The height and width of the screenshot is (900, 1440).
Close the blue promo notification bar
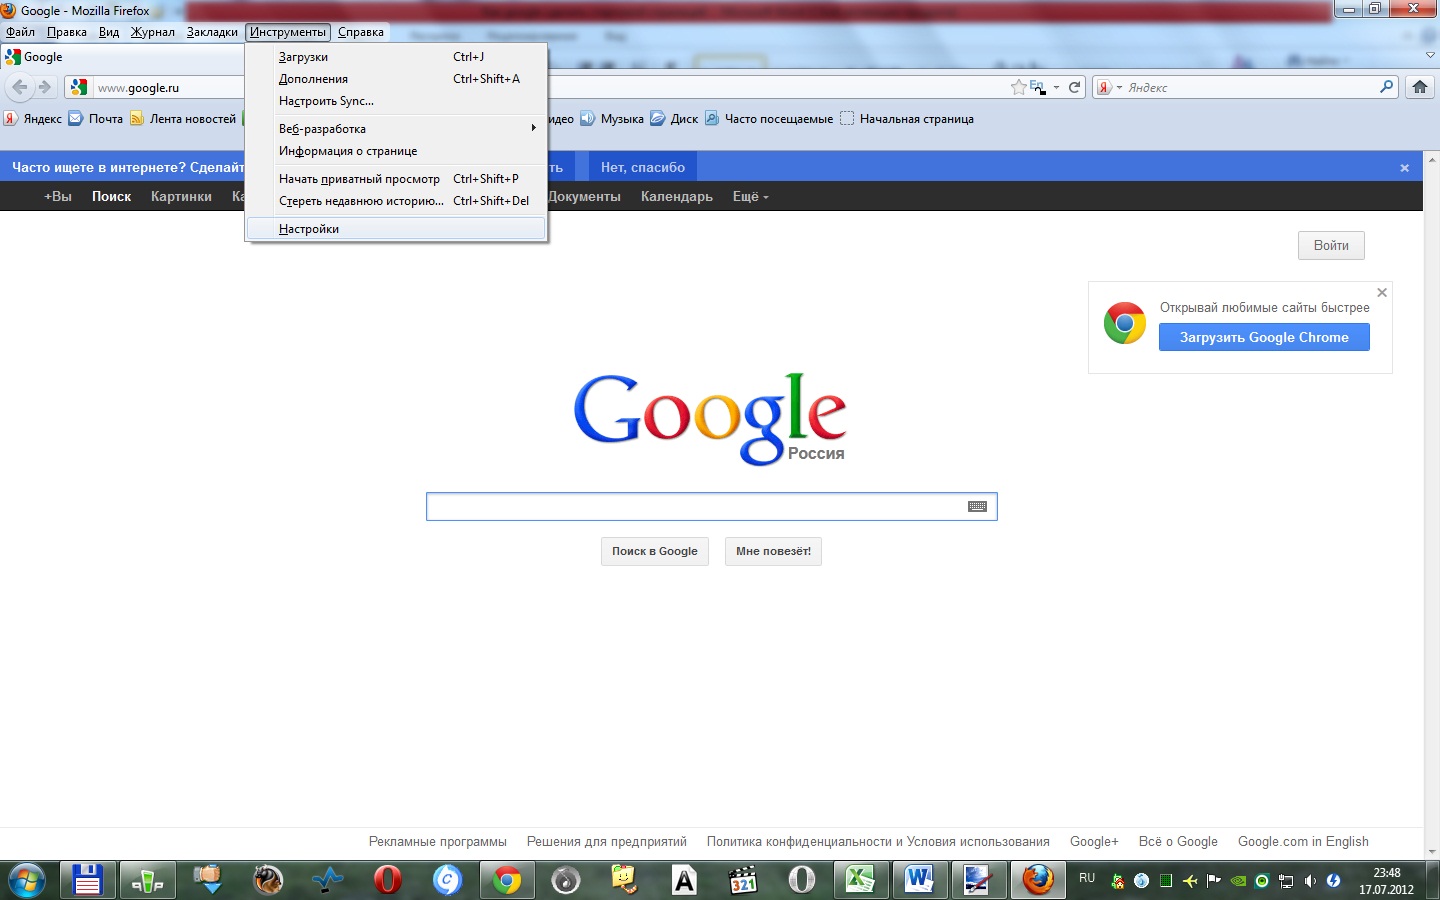1404,168
